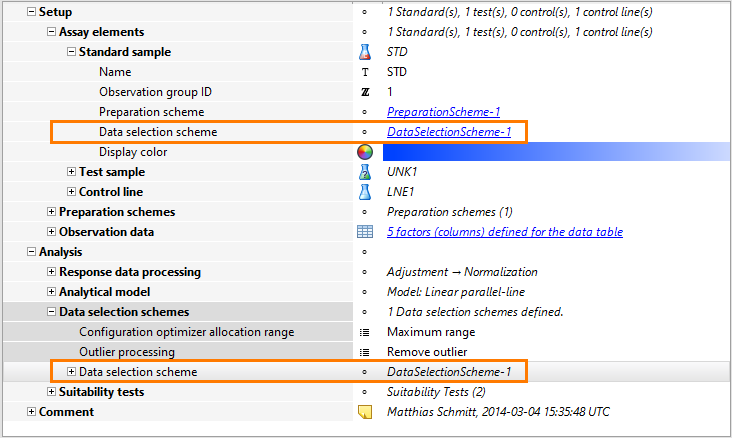
Task: Click the Remove outlier value
Action: click(x=427, y=352)
